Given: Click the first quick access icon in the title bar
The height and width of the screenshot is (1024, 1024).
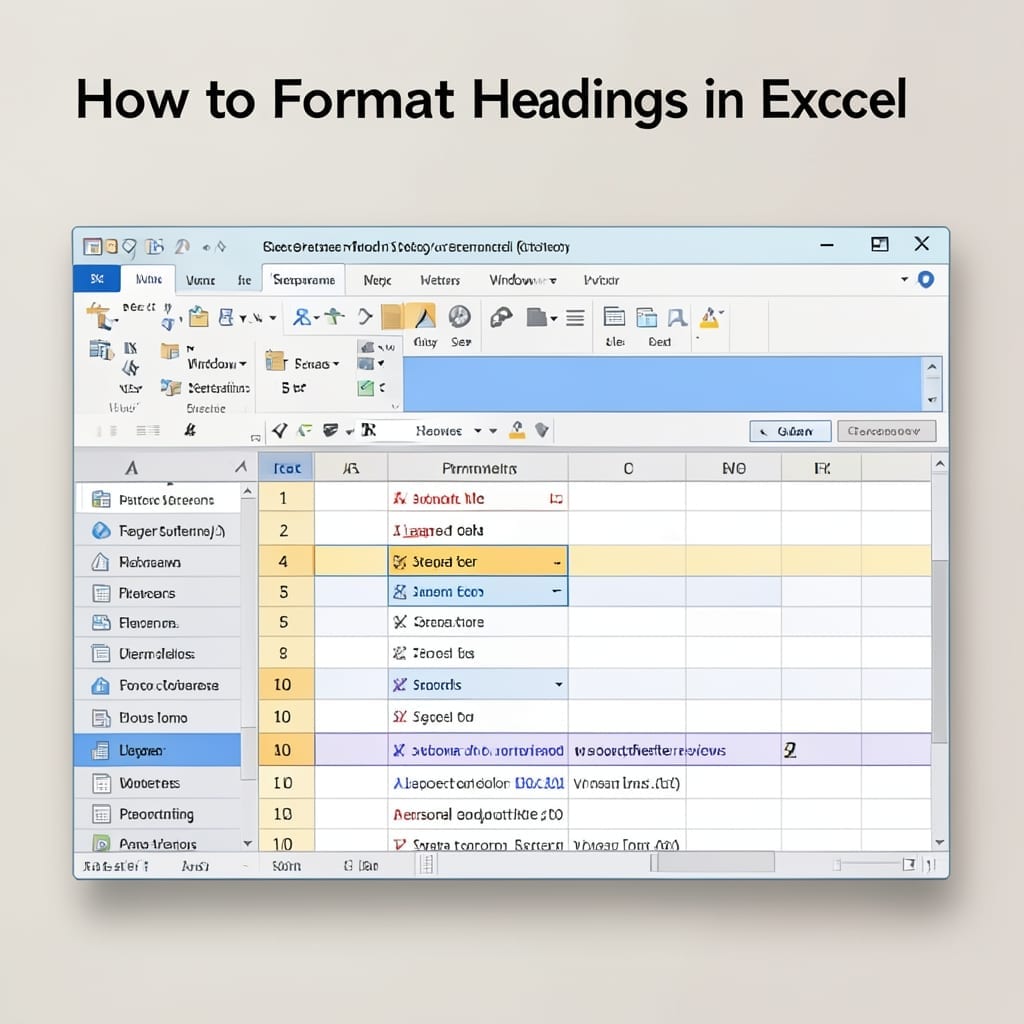Looking at the screenshot, I should 93,246.
